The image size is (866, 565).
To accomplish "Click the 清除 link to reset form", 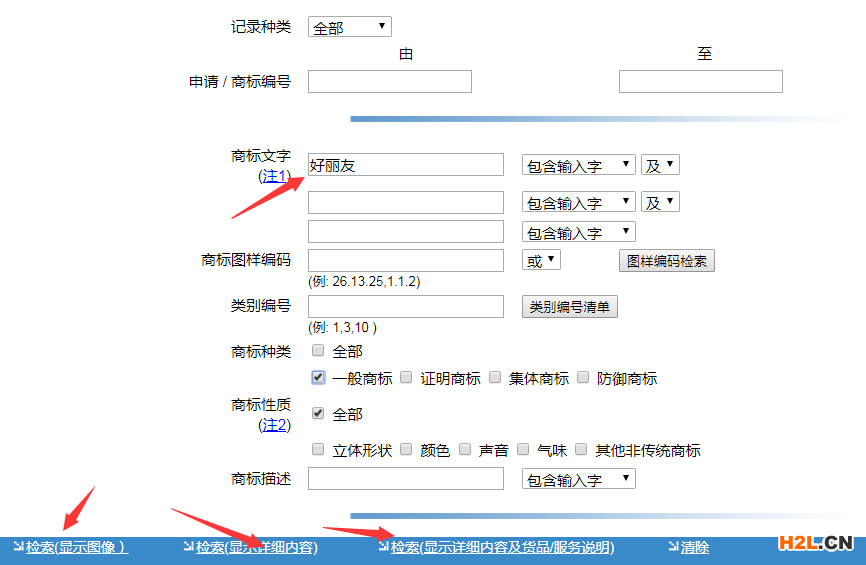I will [x=694, y=547].
